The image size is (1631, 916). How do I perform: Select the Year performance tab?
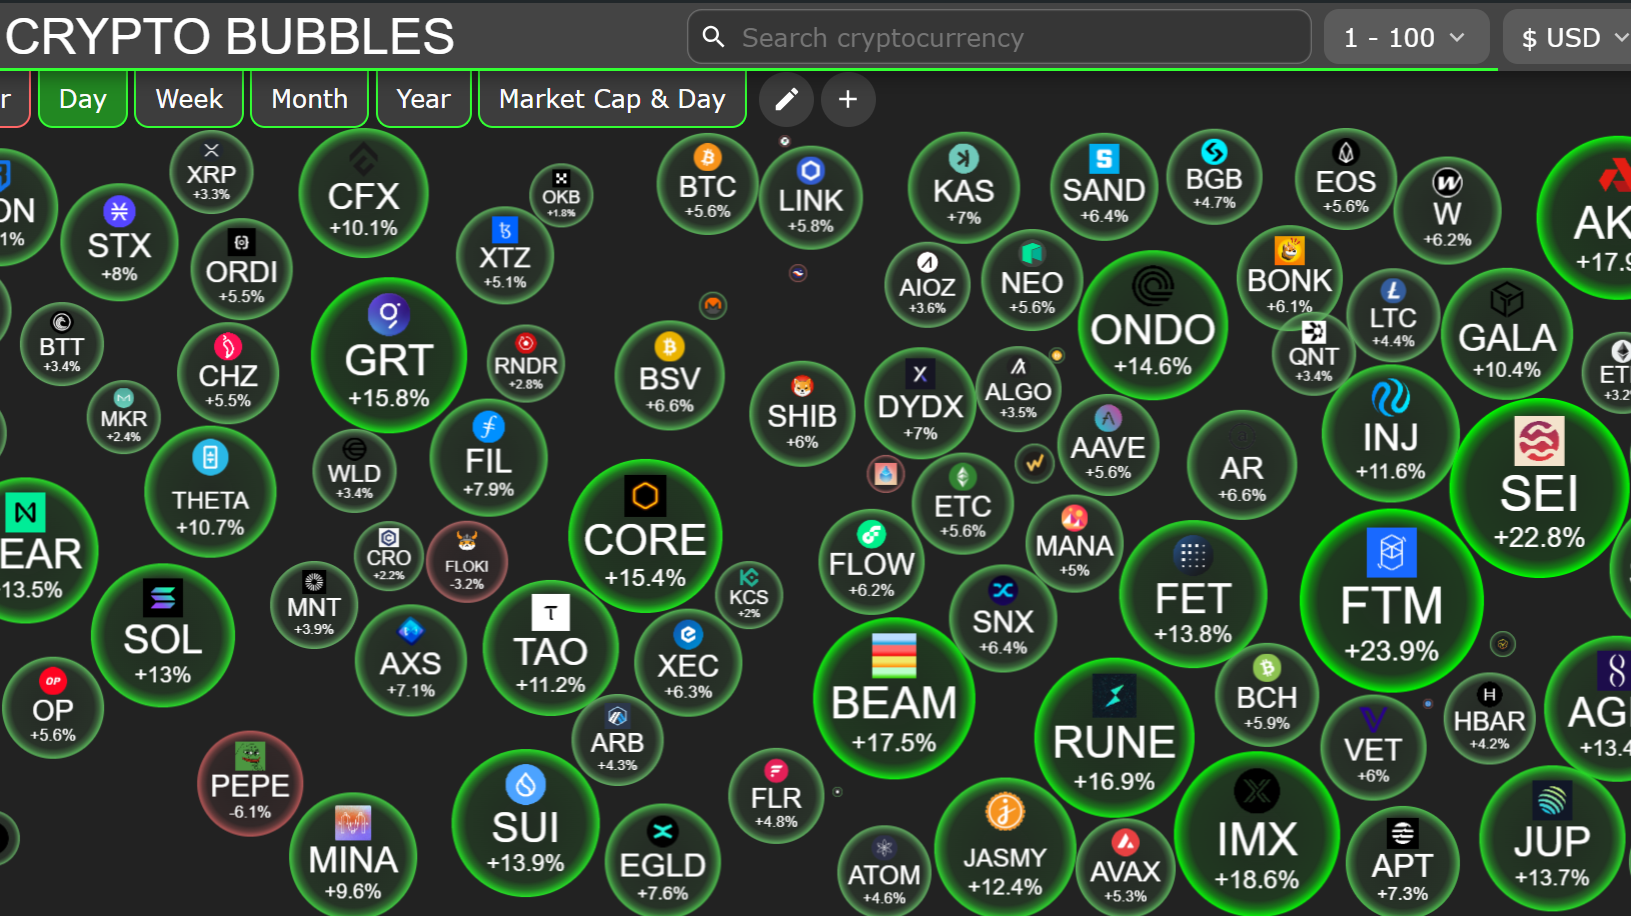423,98
